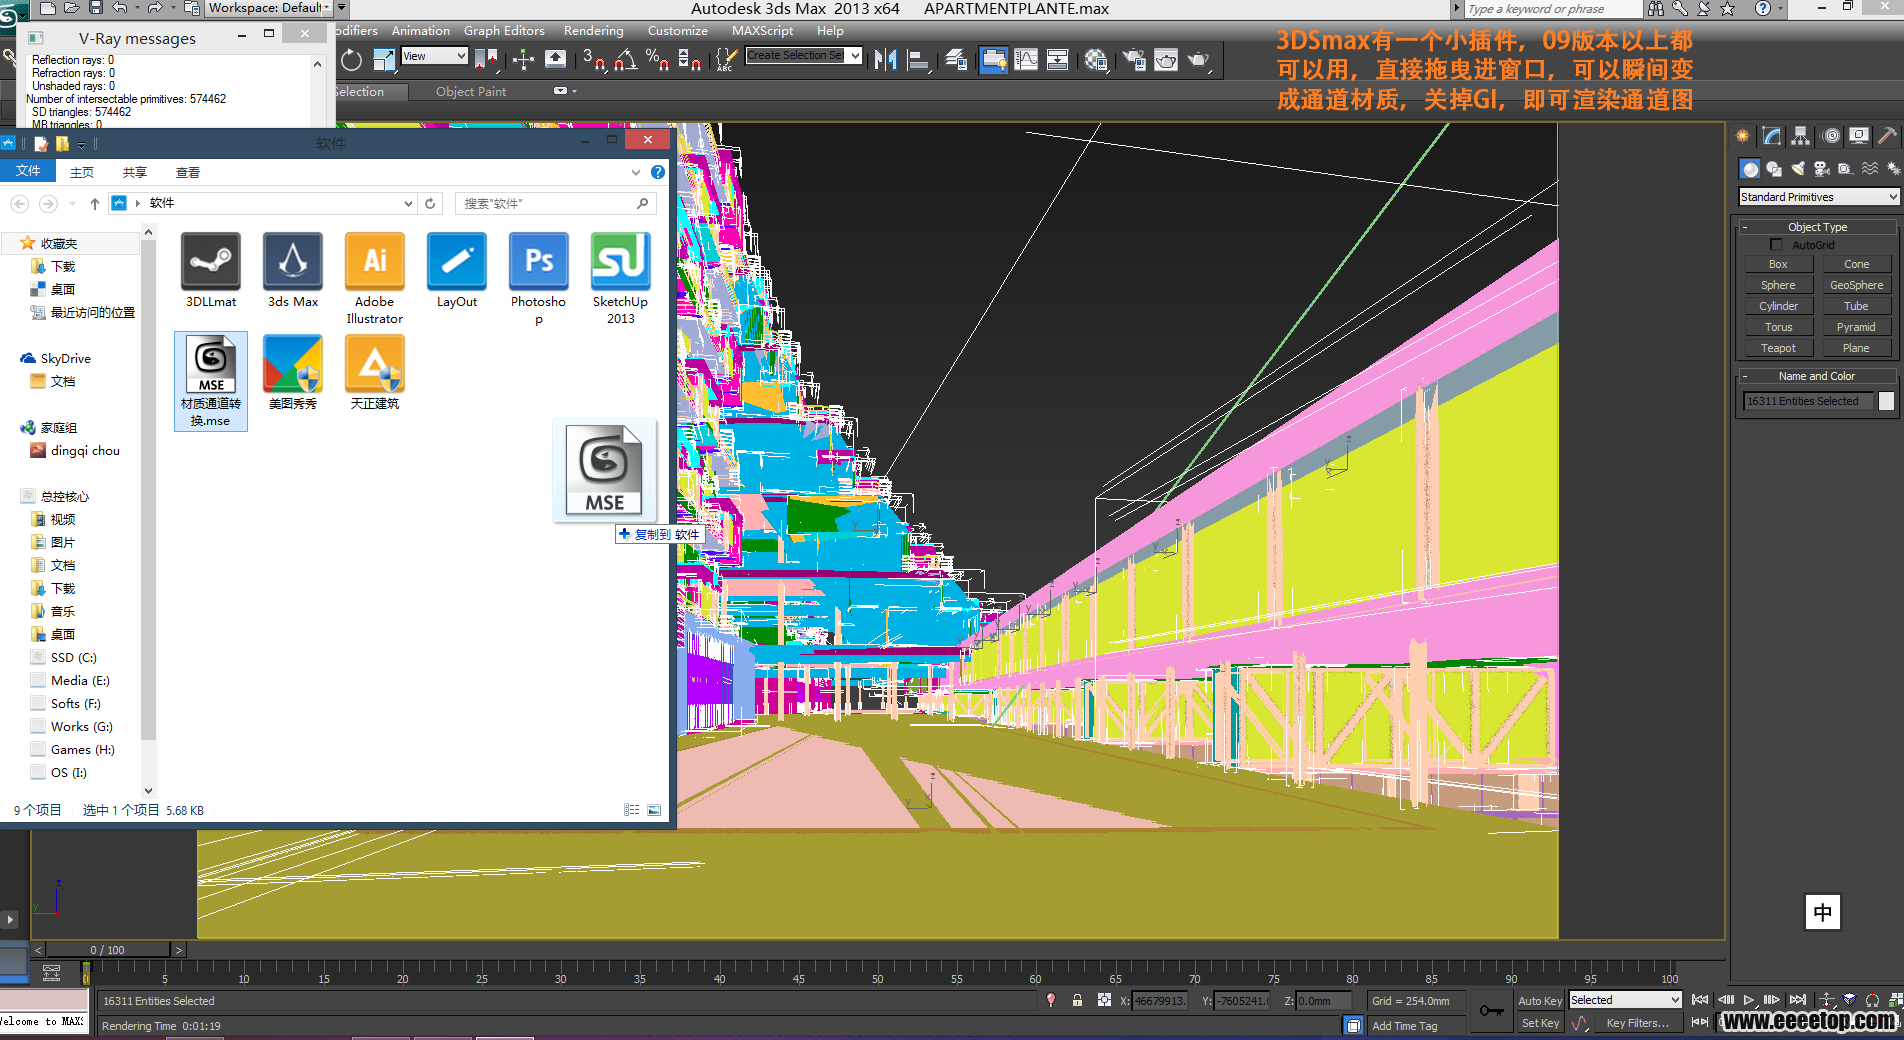Click the Align tool icon
The width and height of the screenshot is (1904, 1040).
(917, 60)
